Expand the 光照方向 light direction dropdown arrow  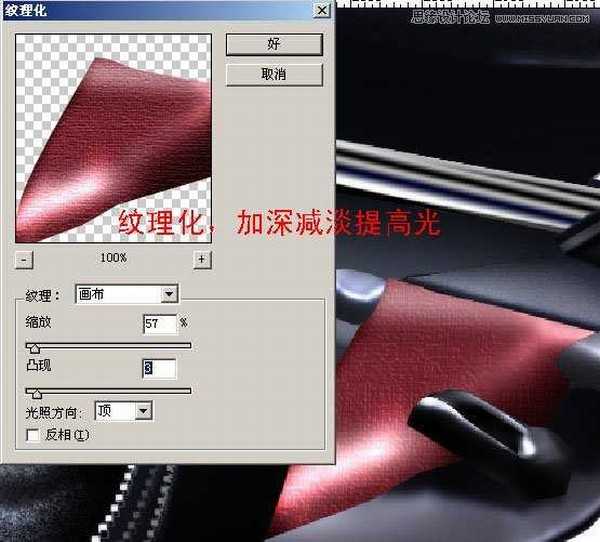pyautogui.click(x=143, y=410)
